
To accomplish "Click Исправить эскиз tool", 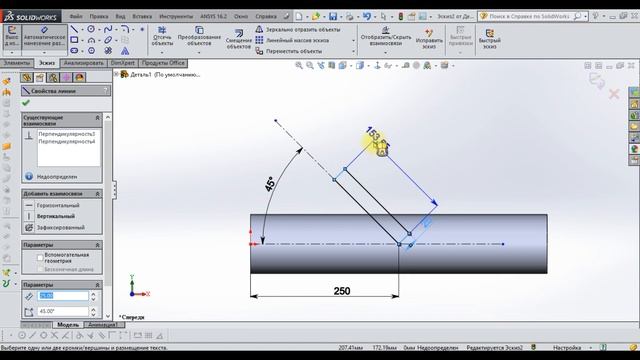I will (x=429, y=38).
